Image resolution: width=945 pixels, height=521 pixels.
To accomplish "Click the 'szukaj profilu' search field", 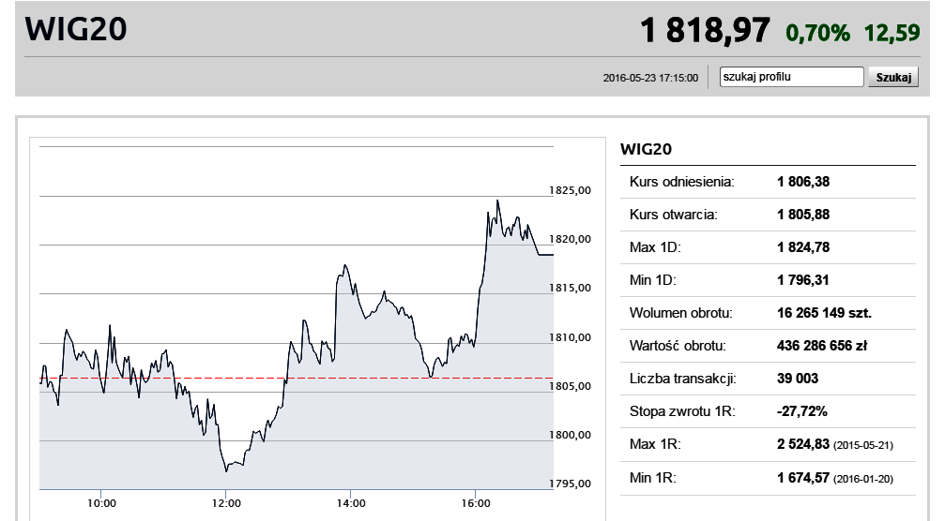I will pyautogui.click(x=791, y=77).
